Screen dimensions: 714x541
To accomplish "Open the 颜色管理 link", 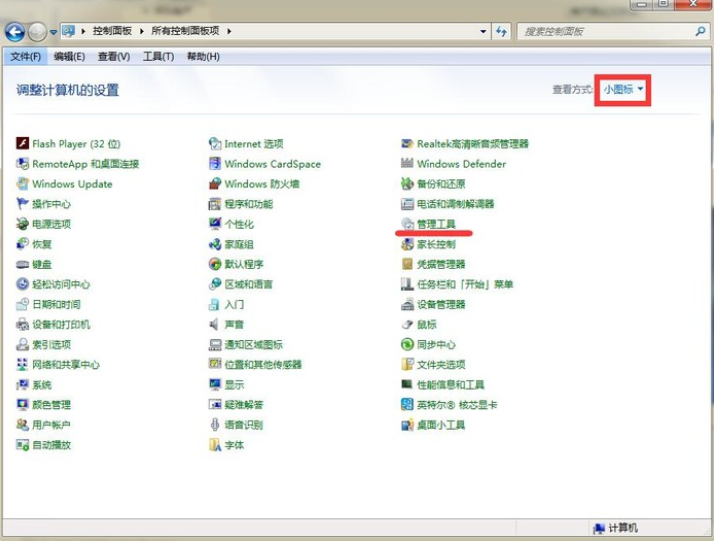I will (51, 404).
